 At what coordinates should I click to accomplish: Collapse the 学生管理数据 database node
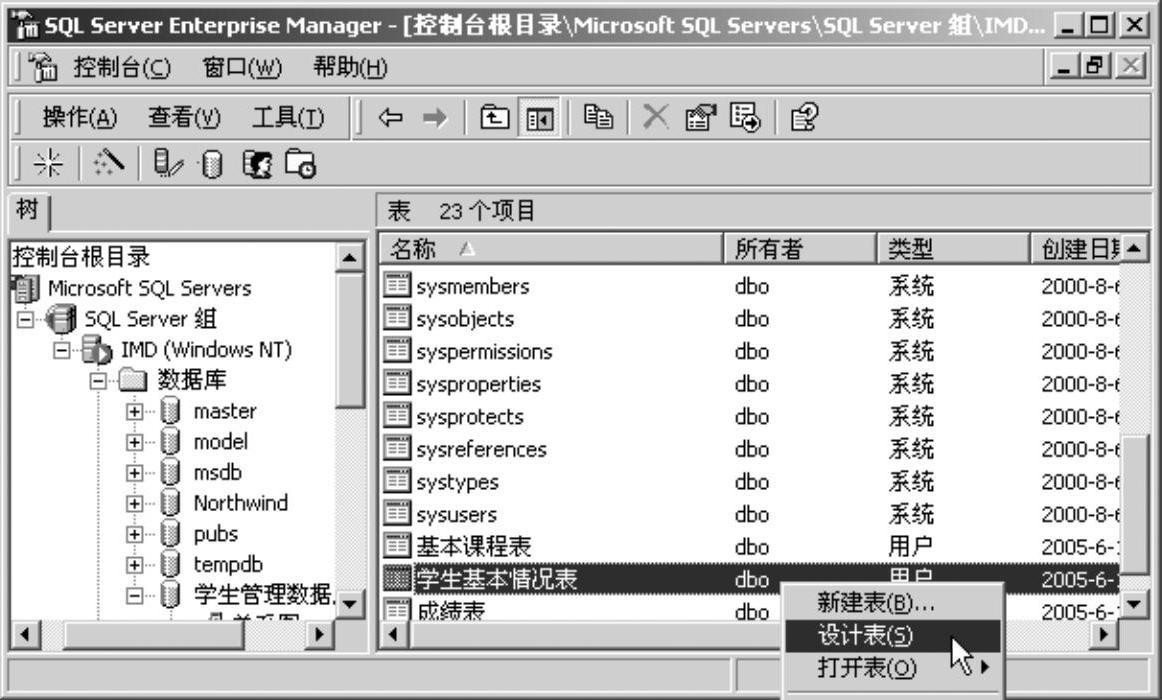pos(134,595)
